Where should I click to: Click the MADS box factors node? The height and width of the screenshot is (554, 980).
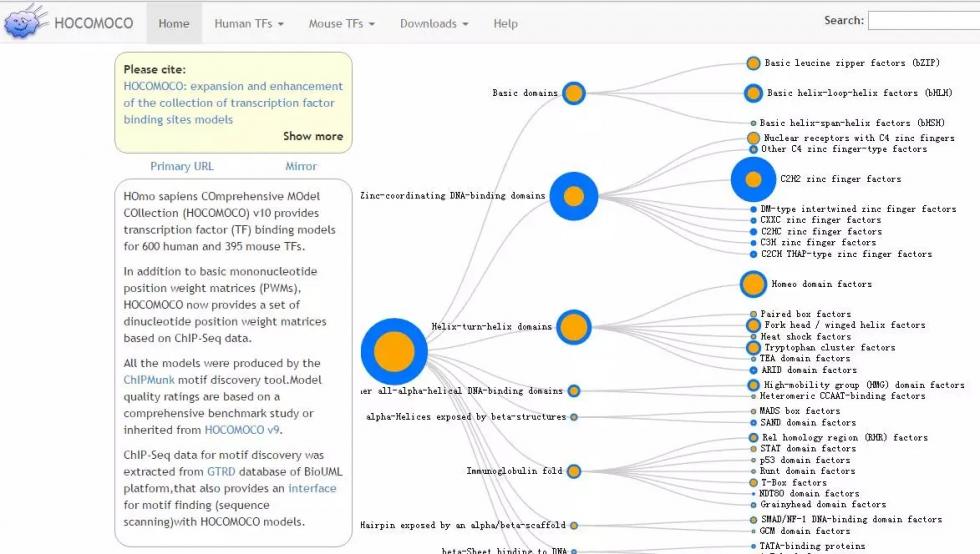click(x=753, y=411)
